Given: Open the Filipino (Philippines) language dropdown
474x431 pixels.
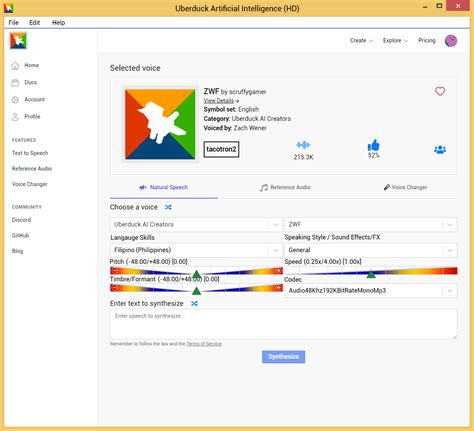Looking at the screenshot, I should point(196,250).
